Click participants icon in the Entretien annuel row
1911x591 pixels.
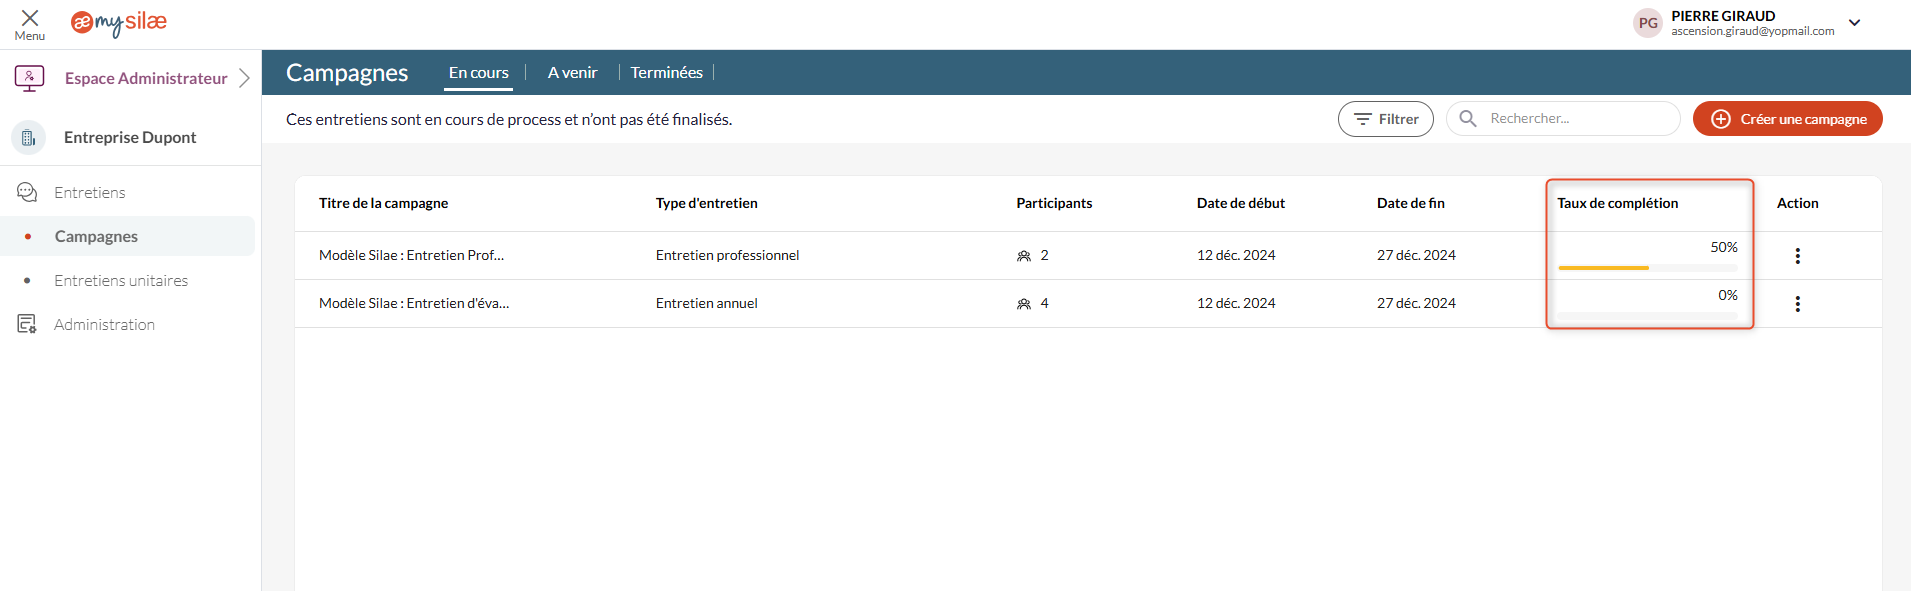click(1024, 304)
